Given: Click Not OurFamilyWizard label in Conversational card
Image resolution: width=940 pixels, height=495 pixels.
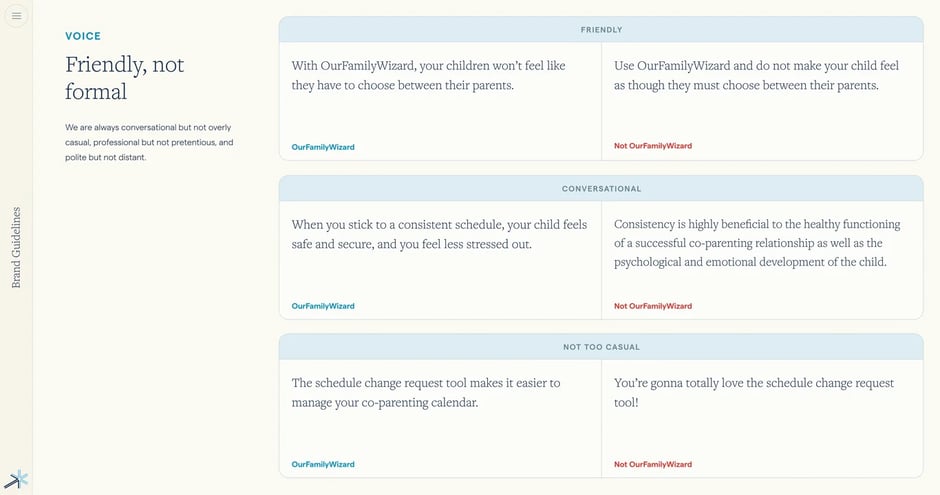Looking at the screenshot, I should click(x=653, y=306).
